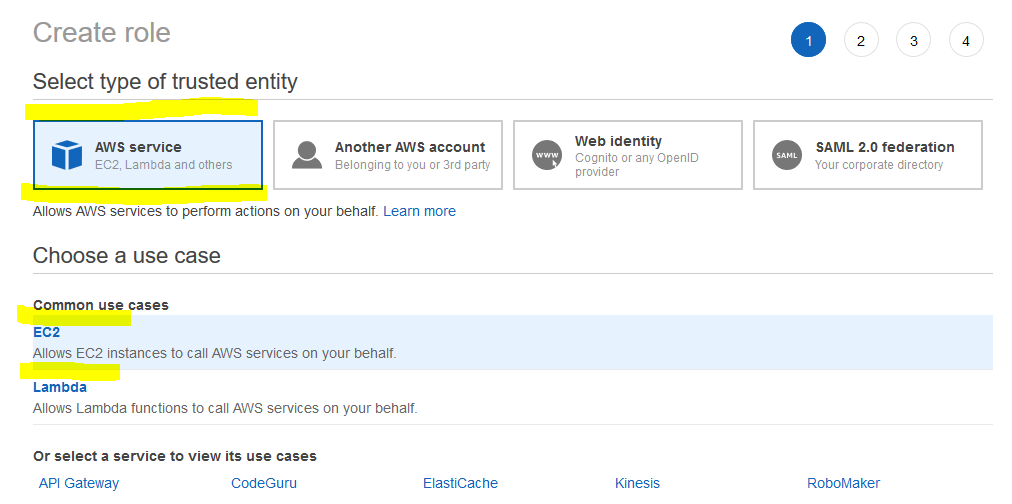The image size is (1012, 504).
Task: Click 'Allows Lambda functions to call AWS services' text
Action: click(x=225, y=408)
